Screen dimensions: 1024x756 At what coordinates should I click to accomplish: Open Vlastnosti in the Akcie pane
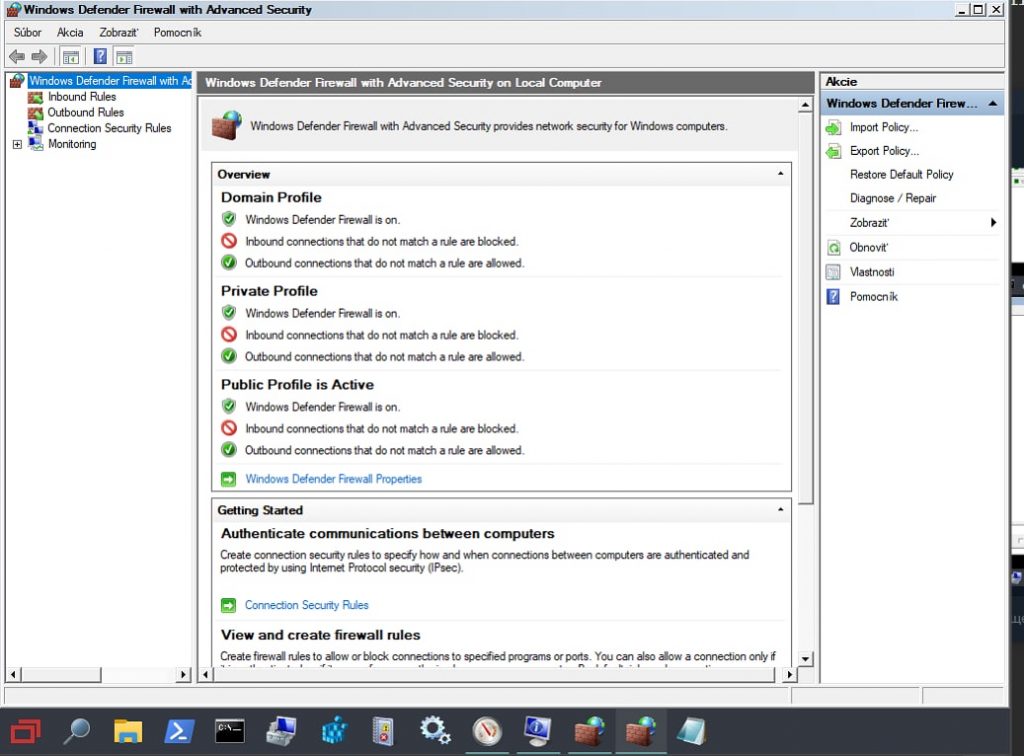pos(872,272)
